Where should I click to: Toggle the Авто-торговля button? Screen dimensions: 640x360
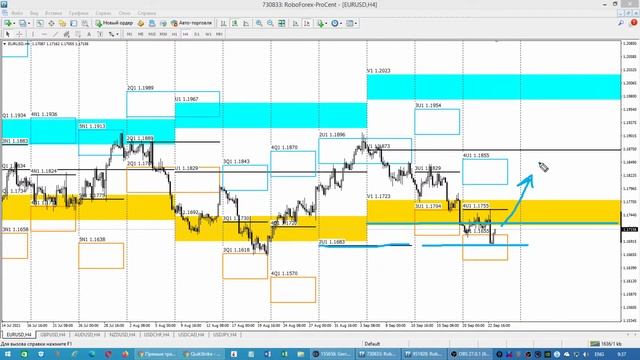191,23
